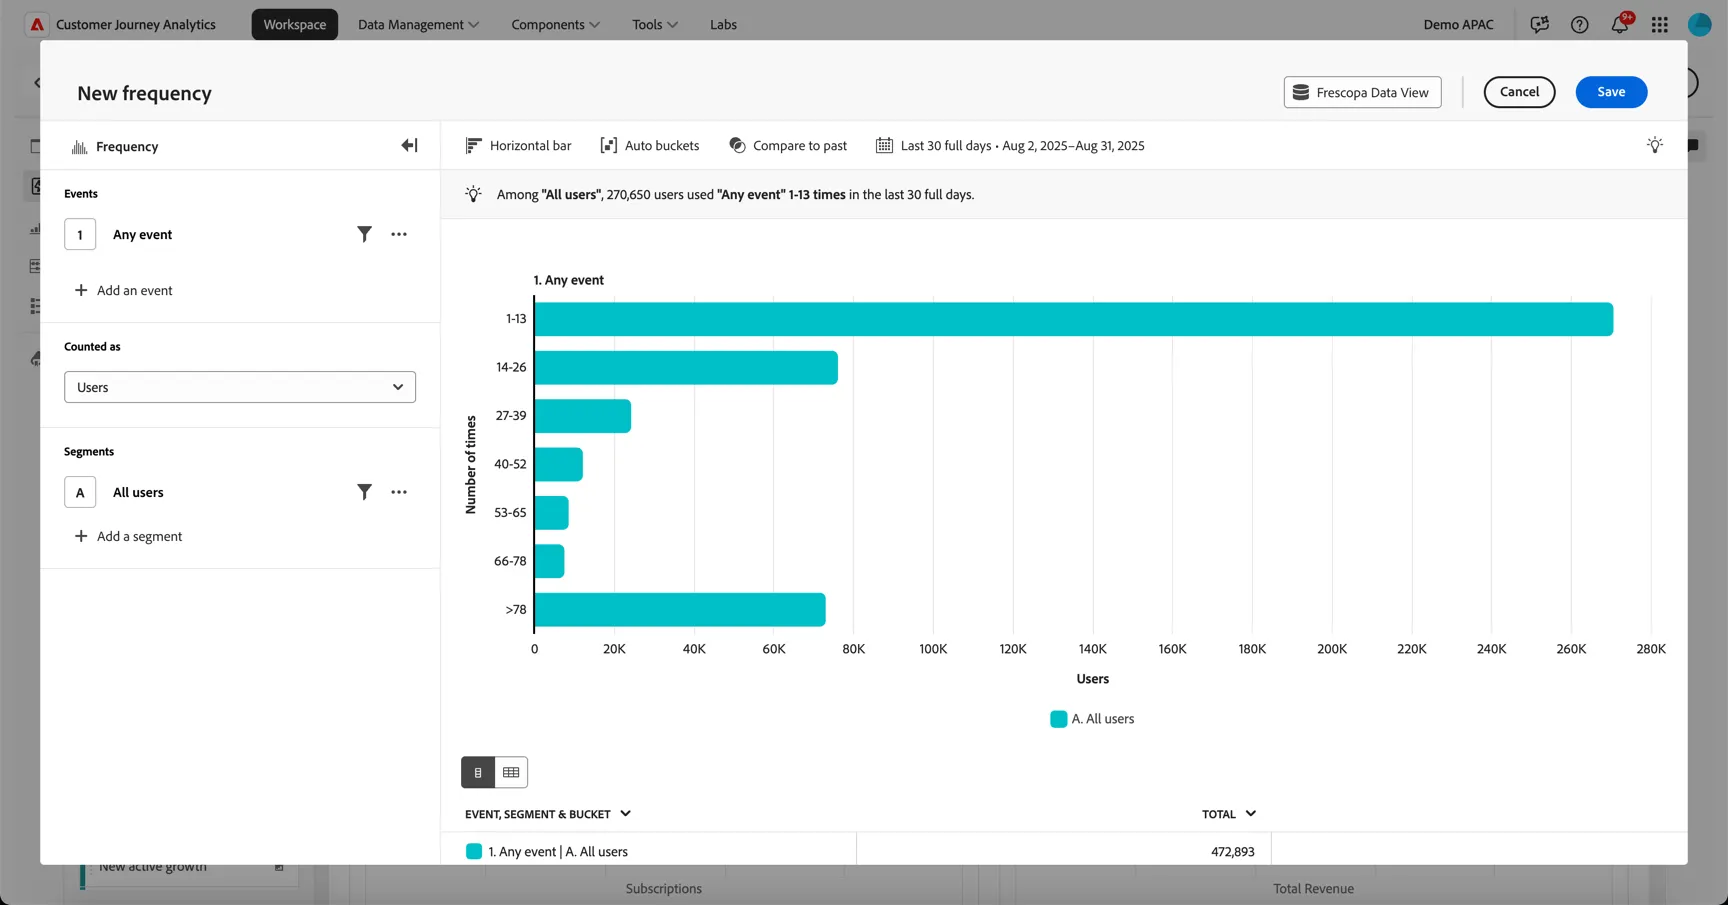Click Add an event
This screenshot has height=905, width=1728.
(124, 290)
